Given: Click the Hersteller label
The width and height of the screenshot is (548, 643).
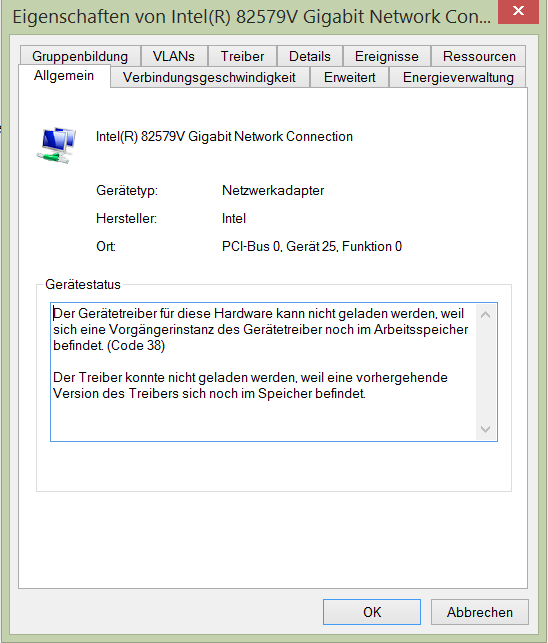Looking at the screenshot, I should pos(126,218).
